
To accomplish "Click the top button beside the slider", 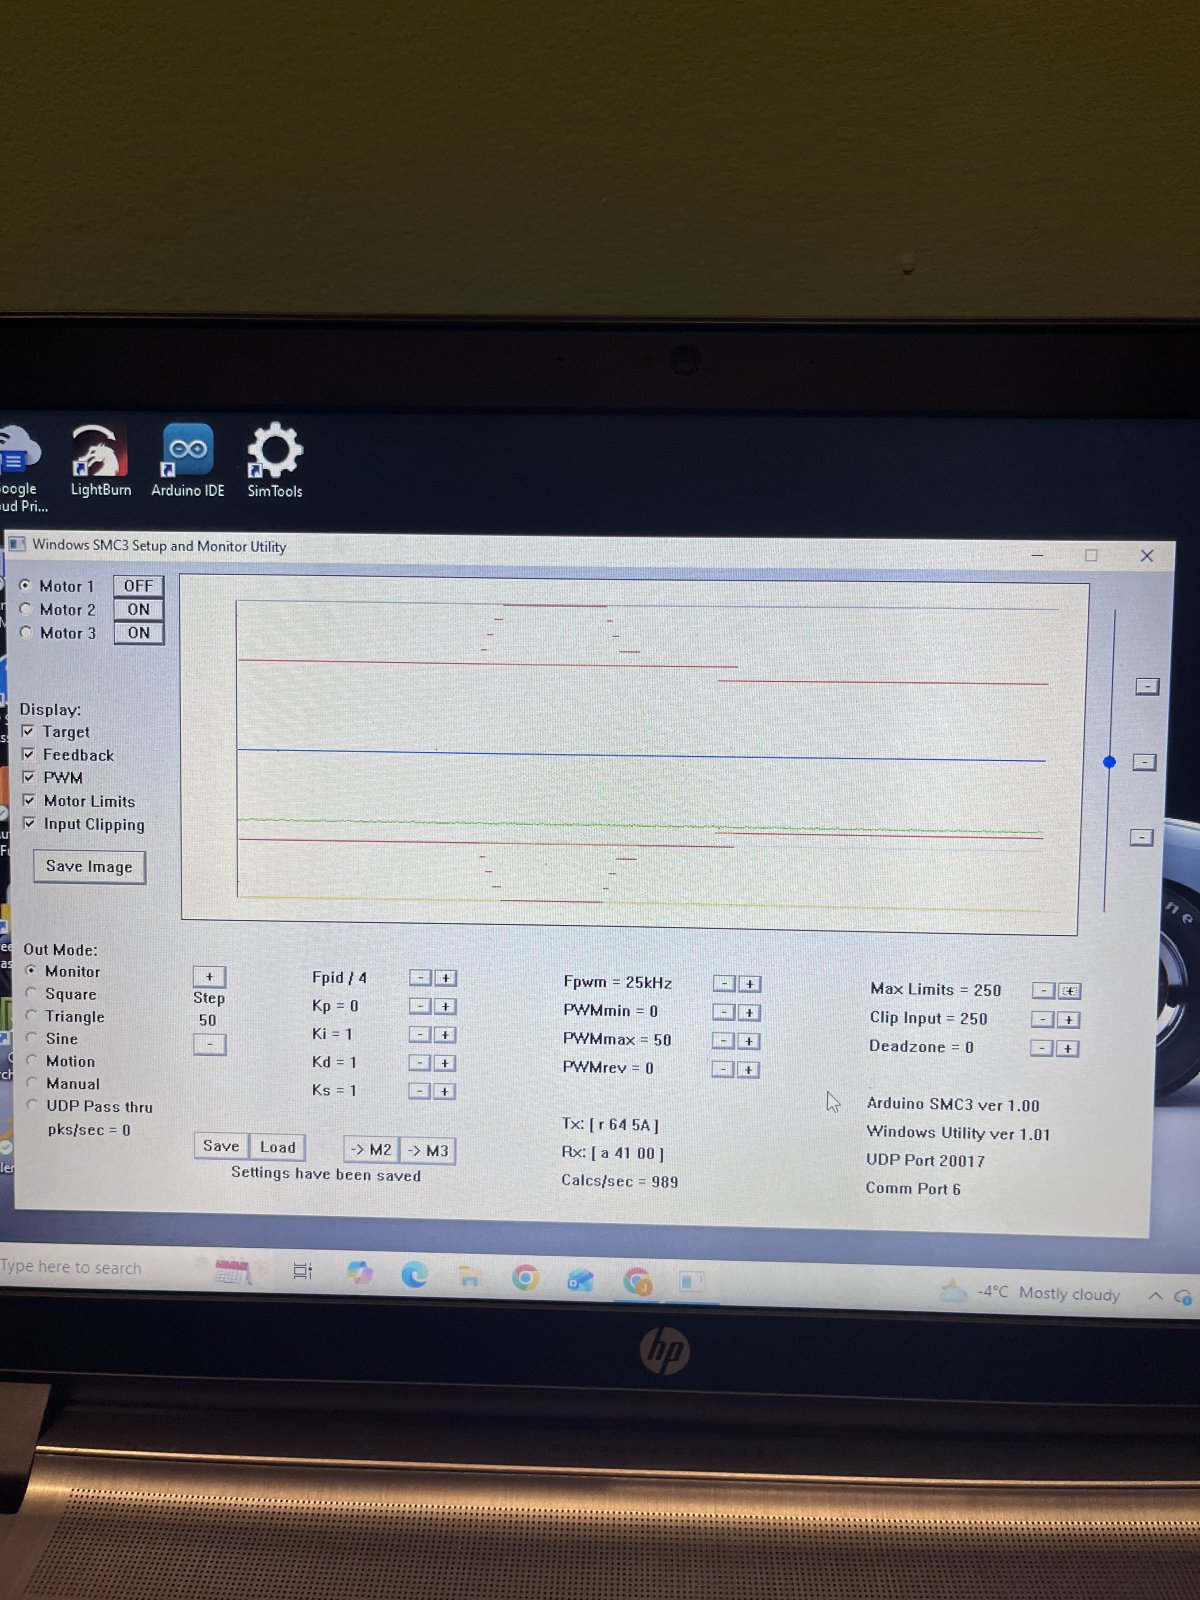I will point(1147,686).
